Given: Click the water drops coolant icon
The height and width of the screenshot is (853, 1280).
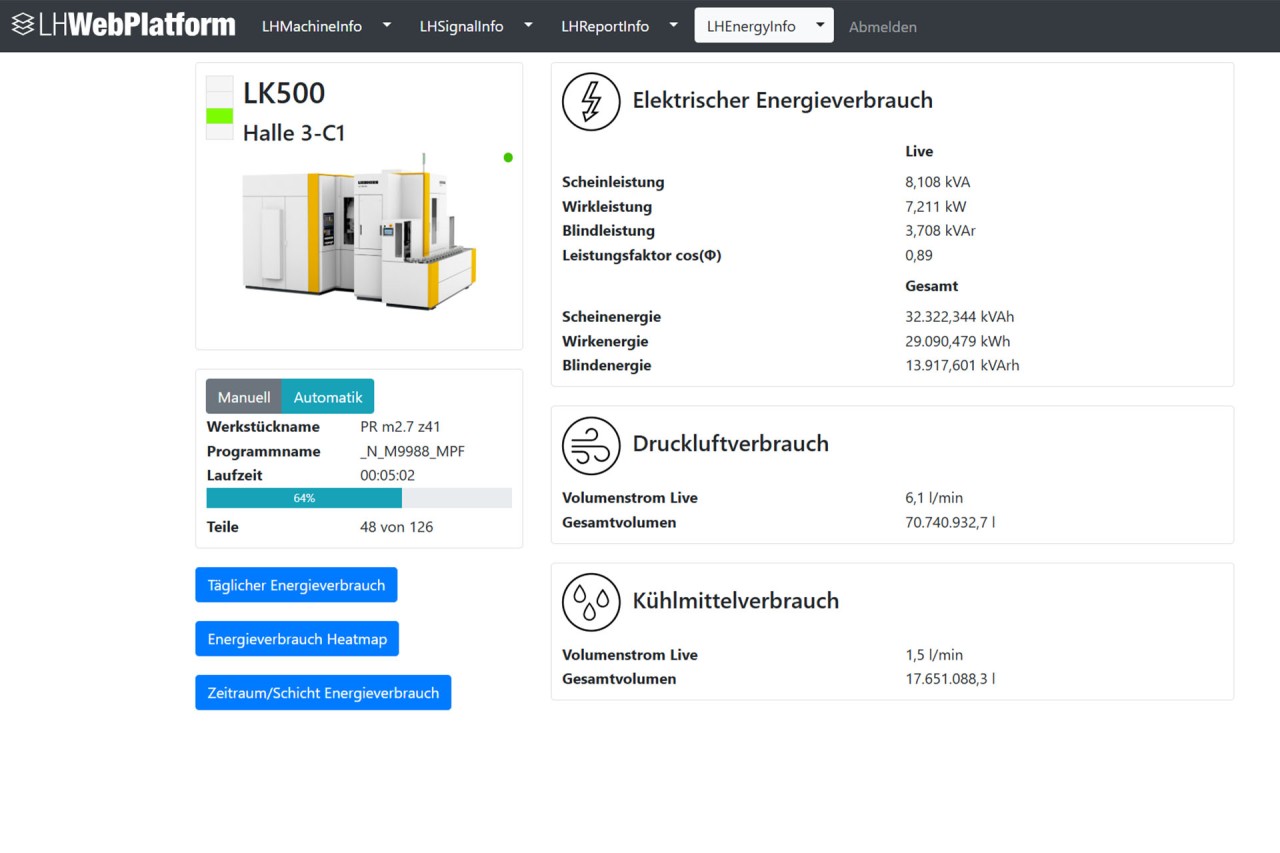Looking at the screenshot, I should [591, 602].
